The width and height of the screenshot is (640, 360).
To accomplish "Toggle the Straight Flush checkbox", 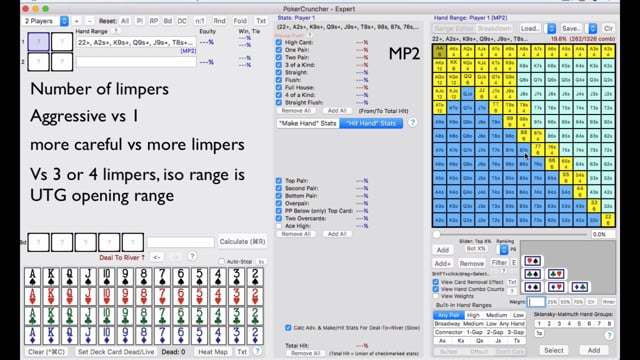I will tap(279, 102).
